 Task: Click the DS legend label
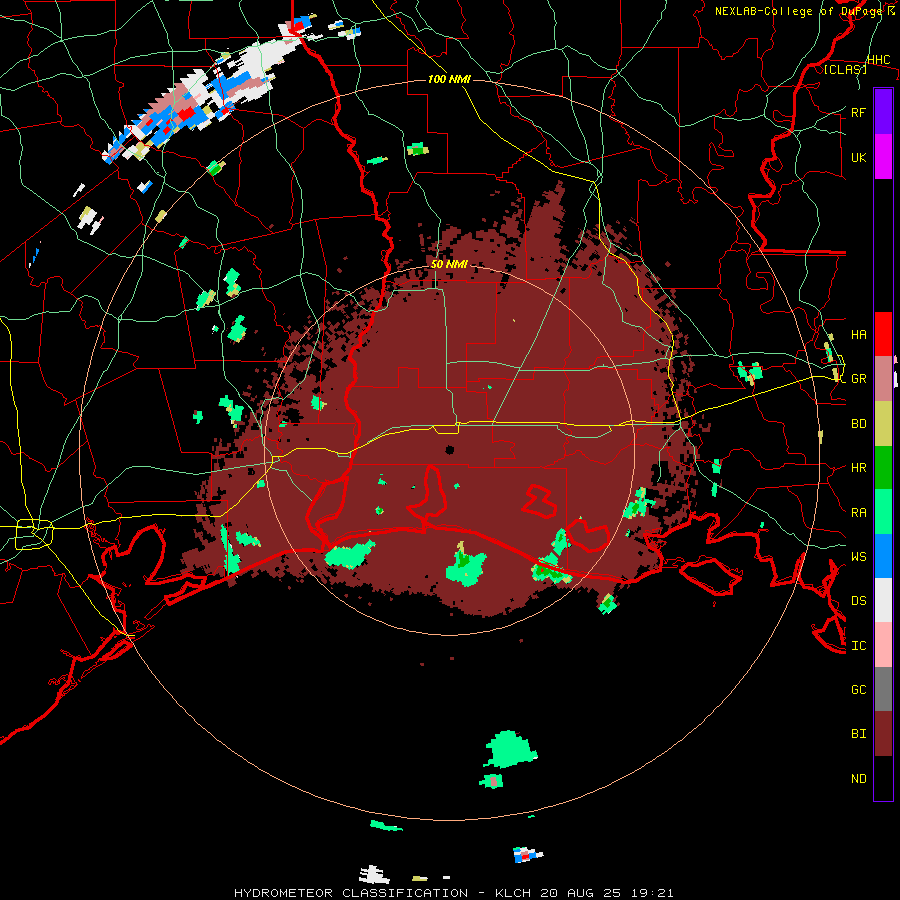click(858, 601)
